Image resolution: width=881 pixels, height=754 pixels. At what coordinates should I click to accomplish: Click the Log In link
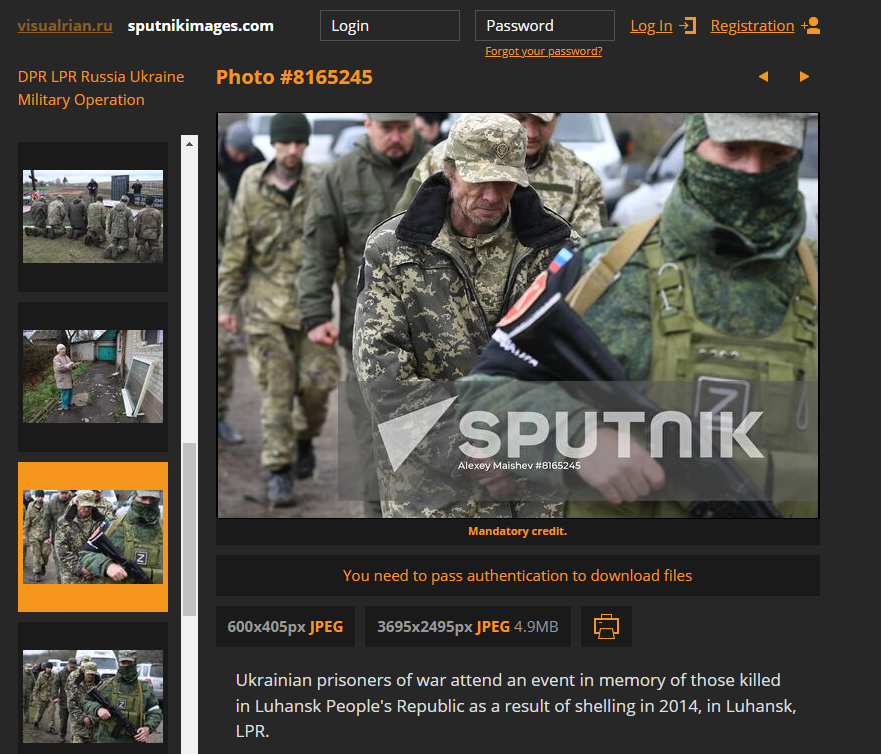click(651, 26)
